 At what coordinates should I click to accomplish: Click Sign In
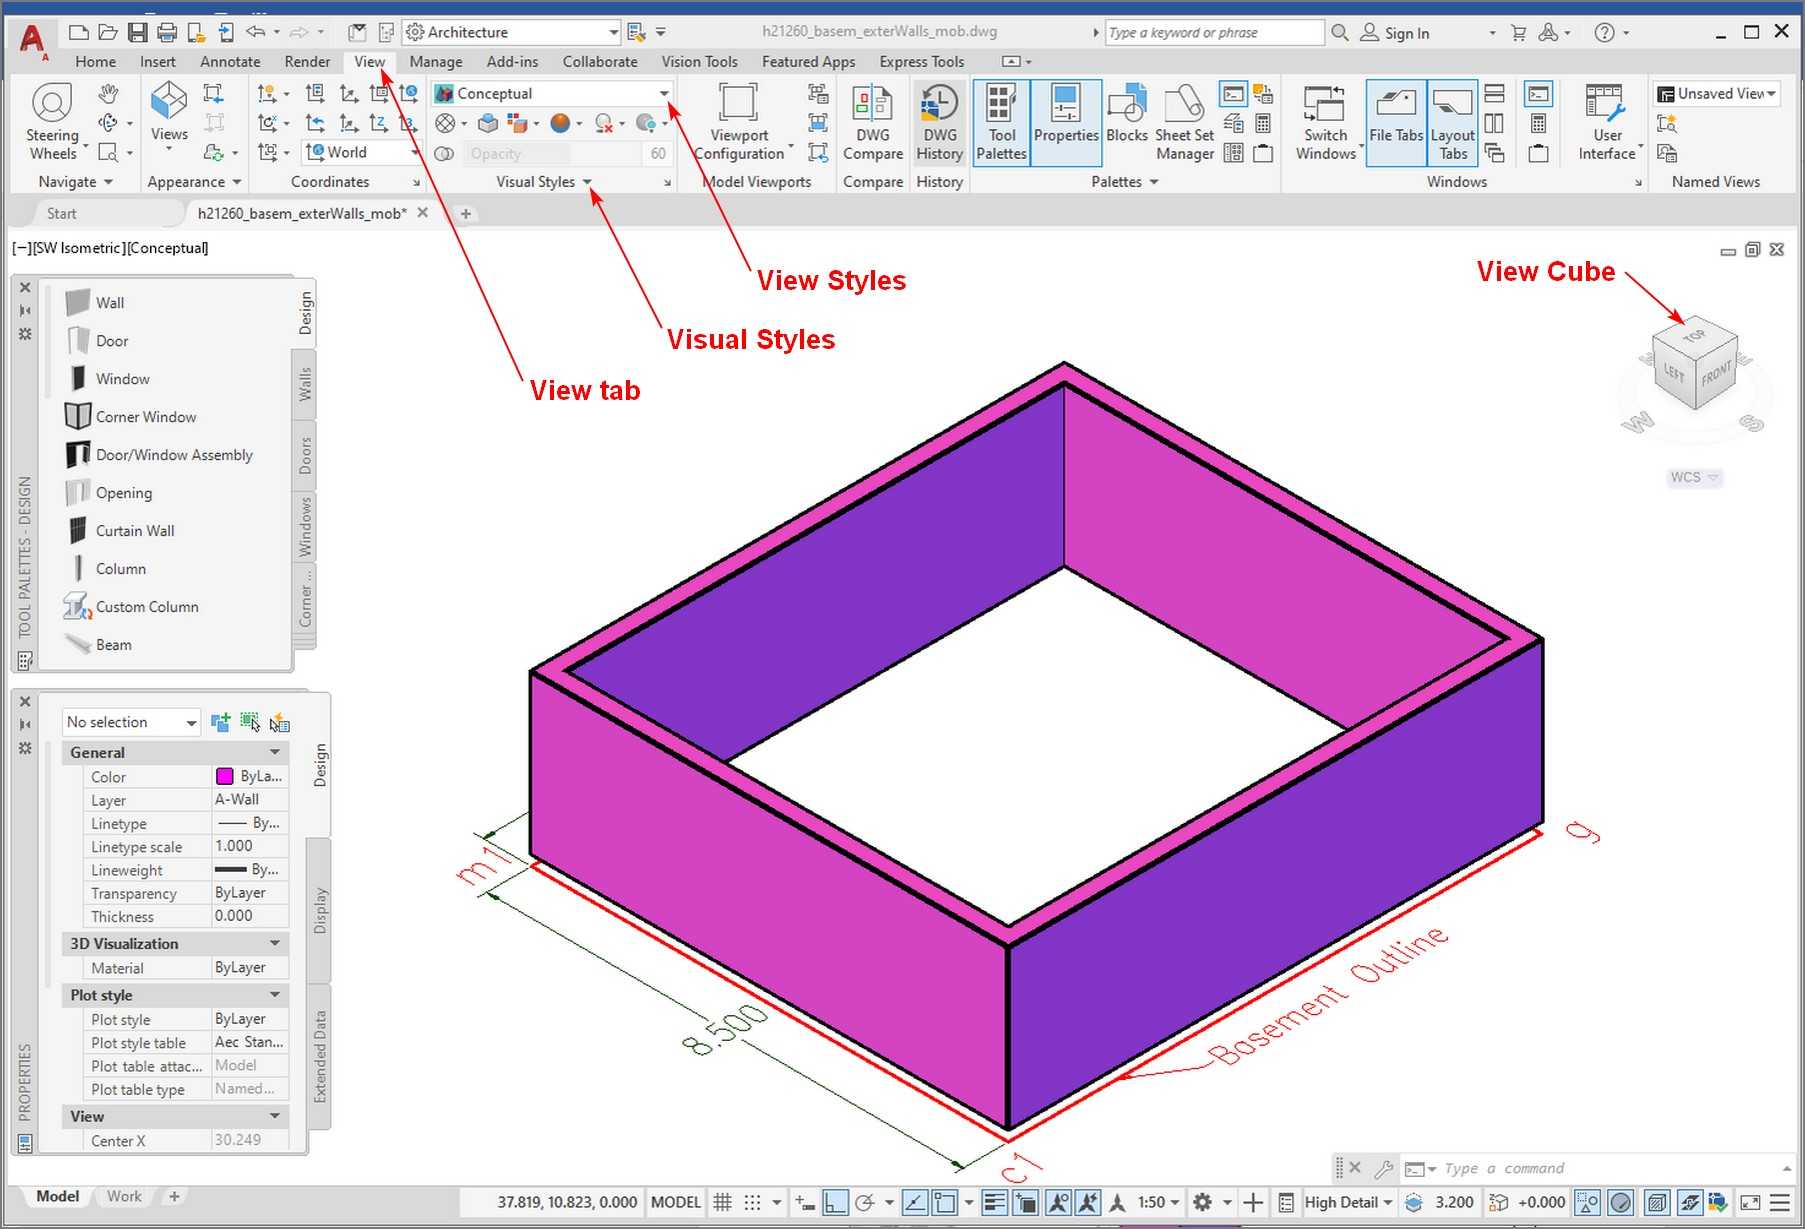pos(1394,33)
